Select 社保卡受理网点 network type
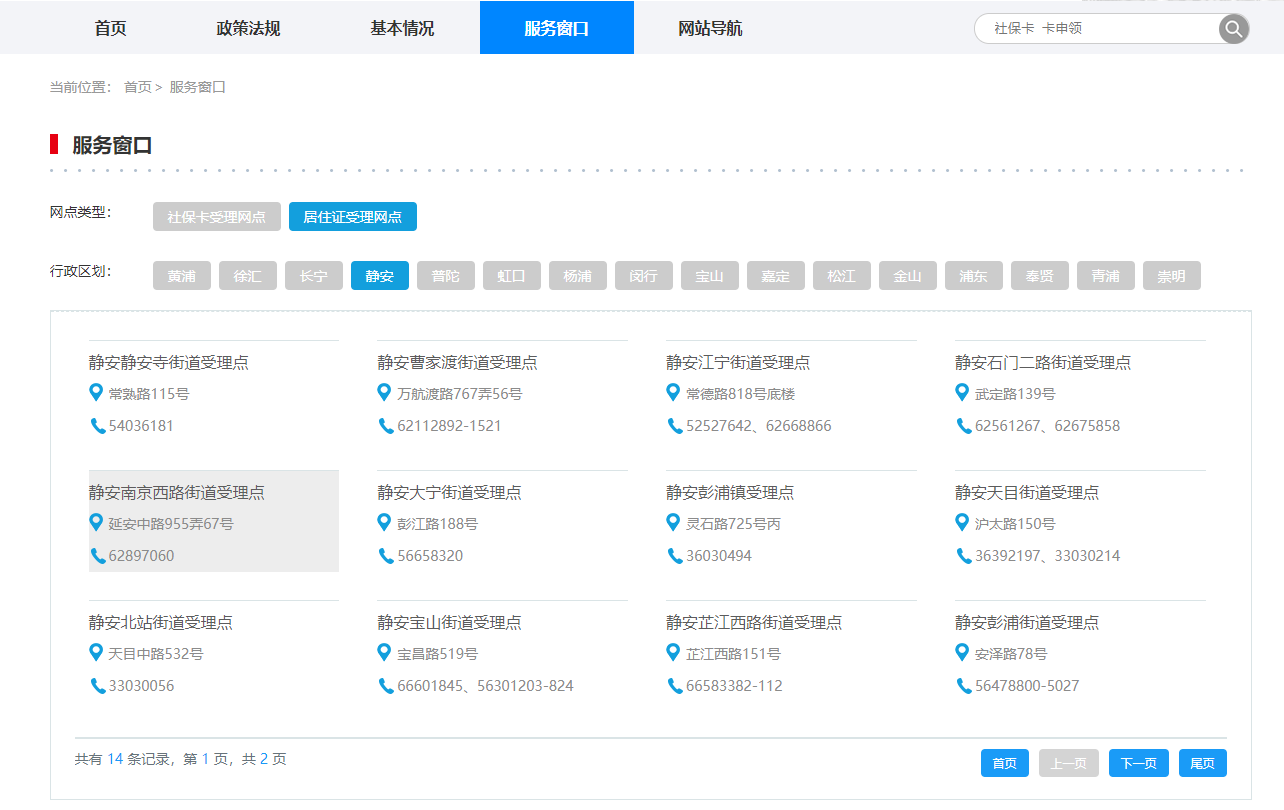Screen dimensions: 1284x810 (217, 217)
